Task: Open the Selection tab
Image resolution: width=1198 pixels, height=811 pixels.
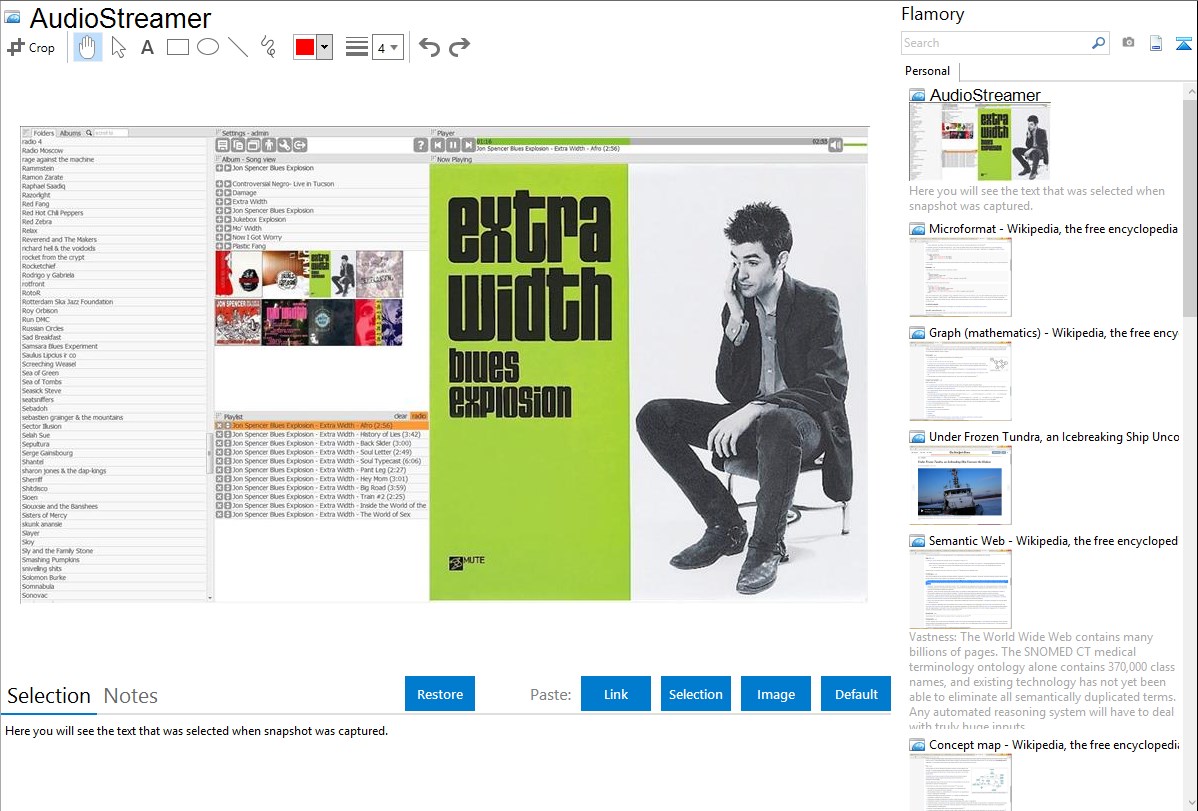Action: pyautogui.click(x=49, y=696)
